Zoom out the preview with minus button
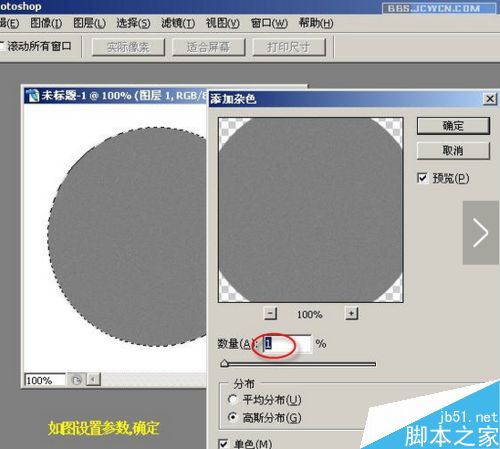Screen dimensions: 500x449 (x=270, y=313)
